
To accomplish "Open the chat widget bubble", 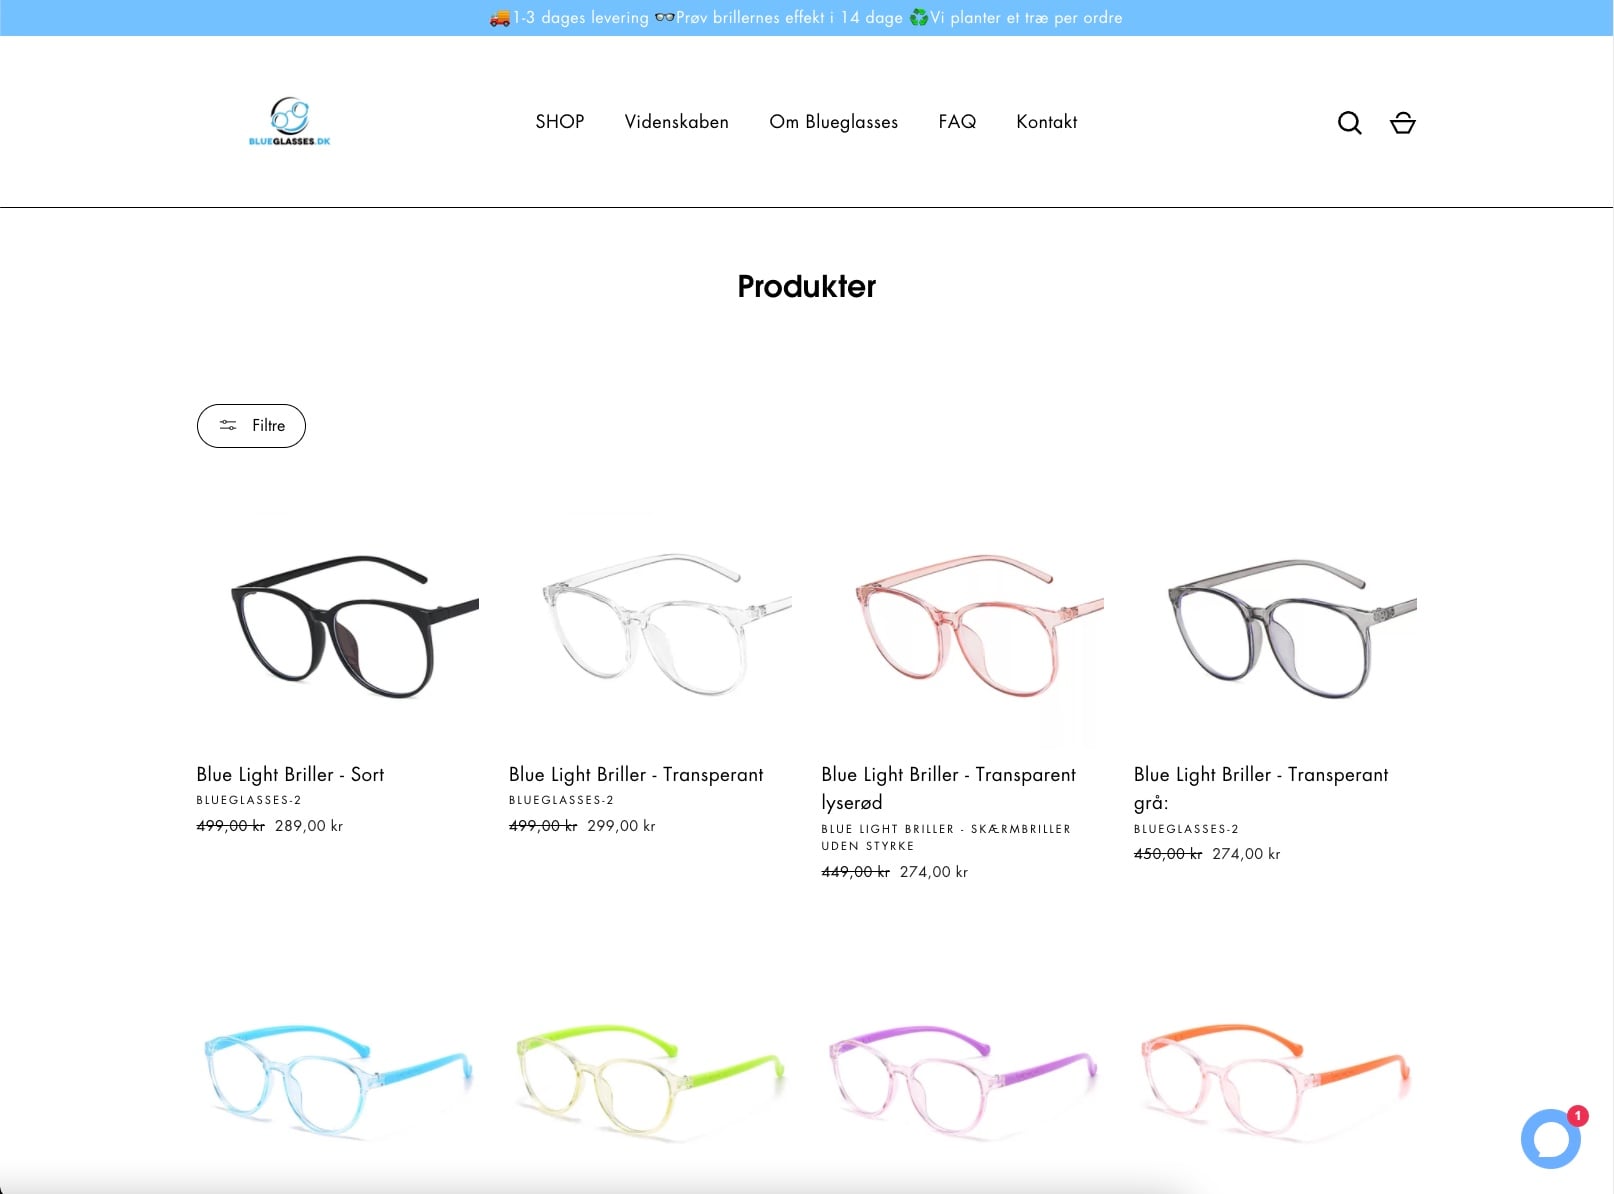I will (x=1549, y=1138).
